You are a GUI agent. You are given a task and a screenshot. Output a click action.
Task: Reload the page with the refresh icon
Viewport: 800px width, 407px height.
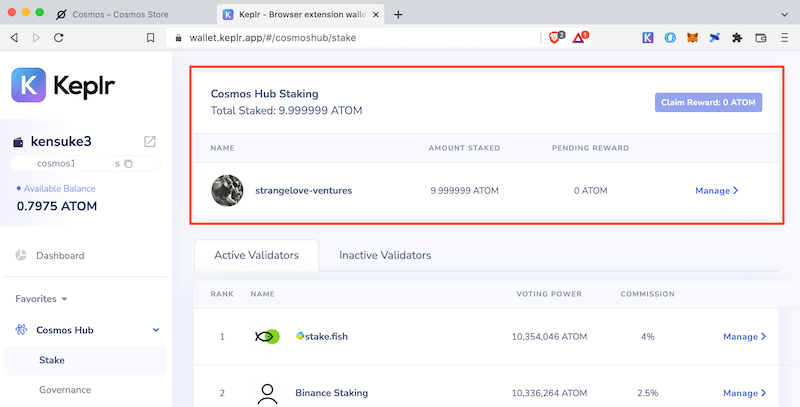click(59, 38)
